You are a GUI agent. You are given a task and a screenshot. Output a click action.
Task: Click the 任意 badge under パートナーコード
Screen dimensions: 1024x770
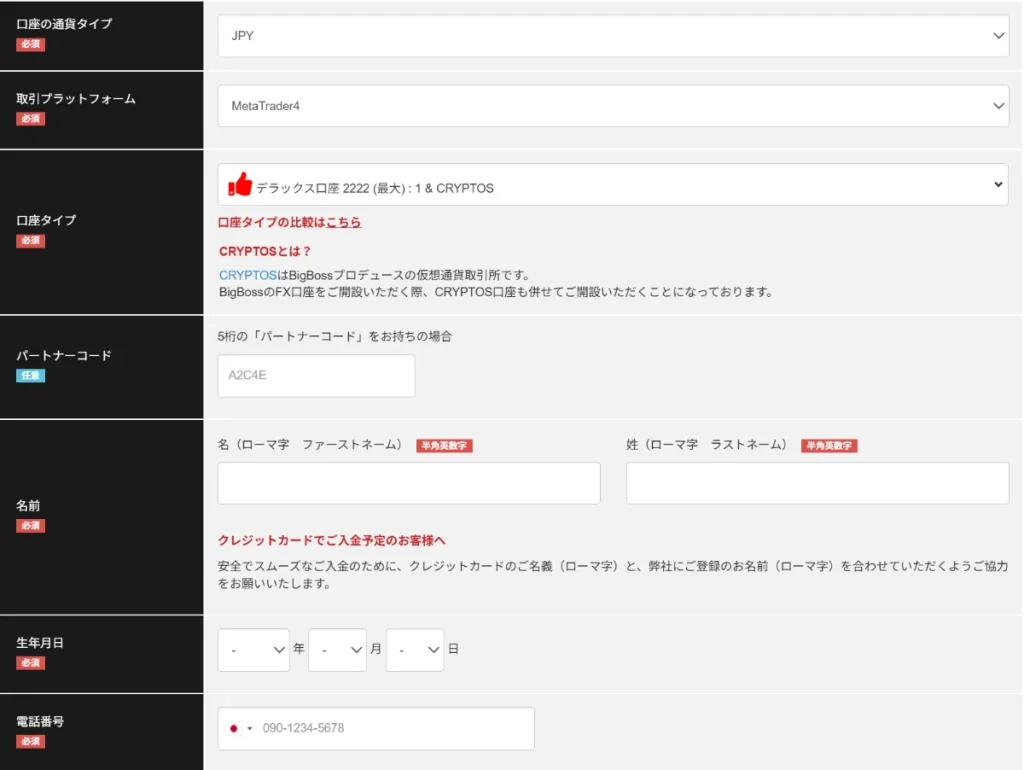point(31,376)
